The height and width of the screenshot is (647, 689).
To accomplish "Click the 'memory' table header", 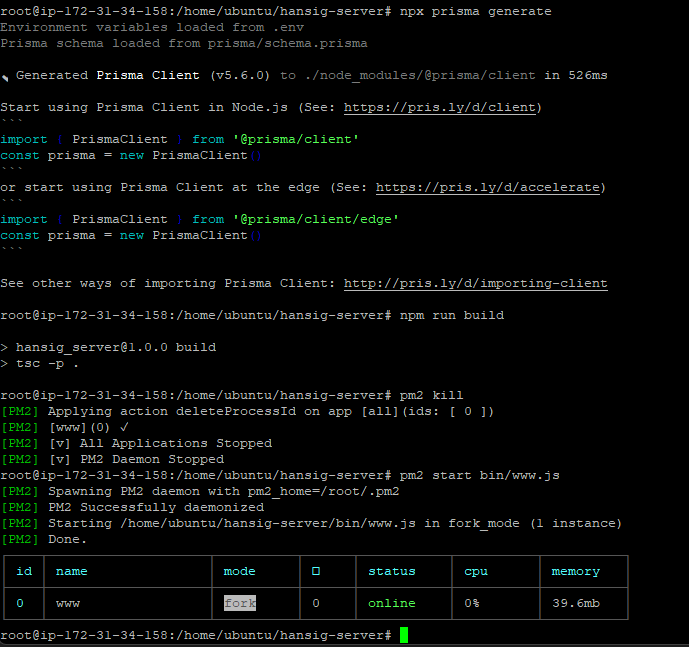I will click(576, 571).
